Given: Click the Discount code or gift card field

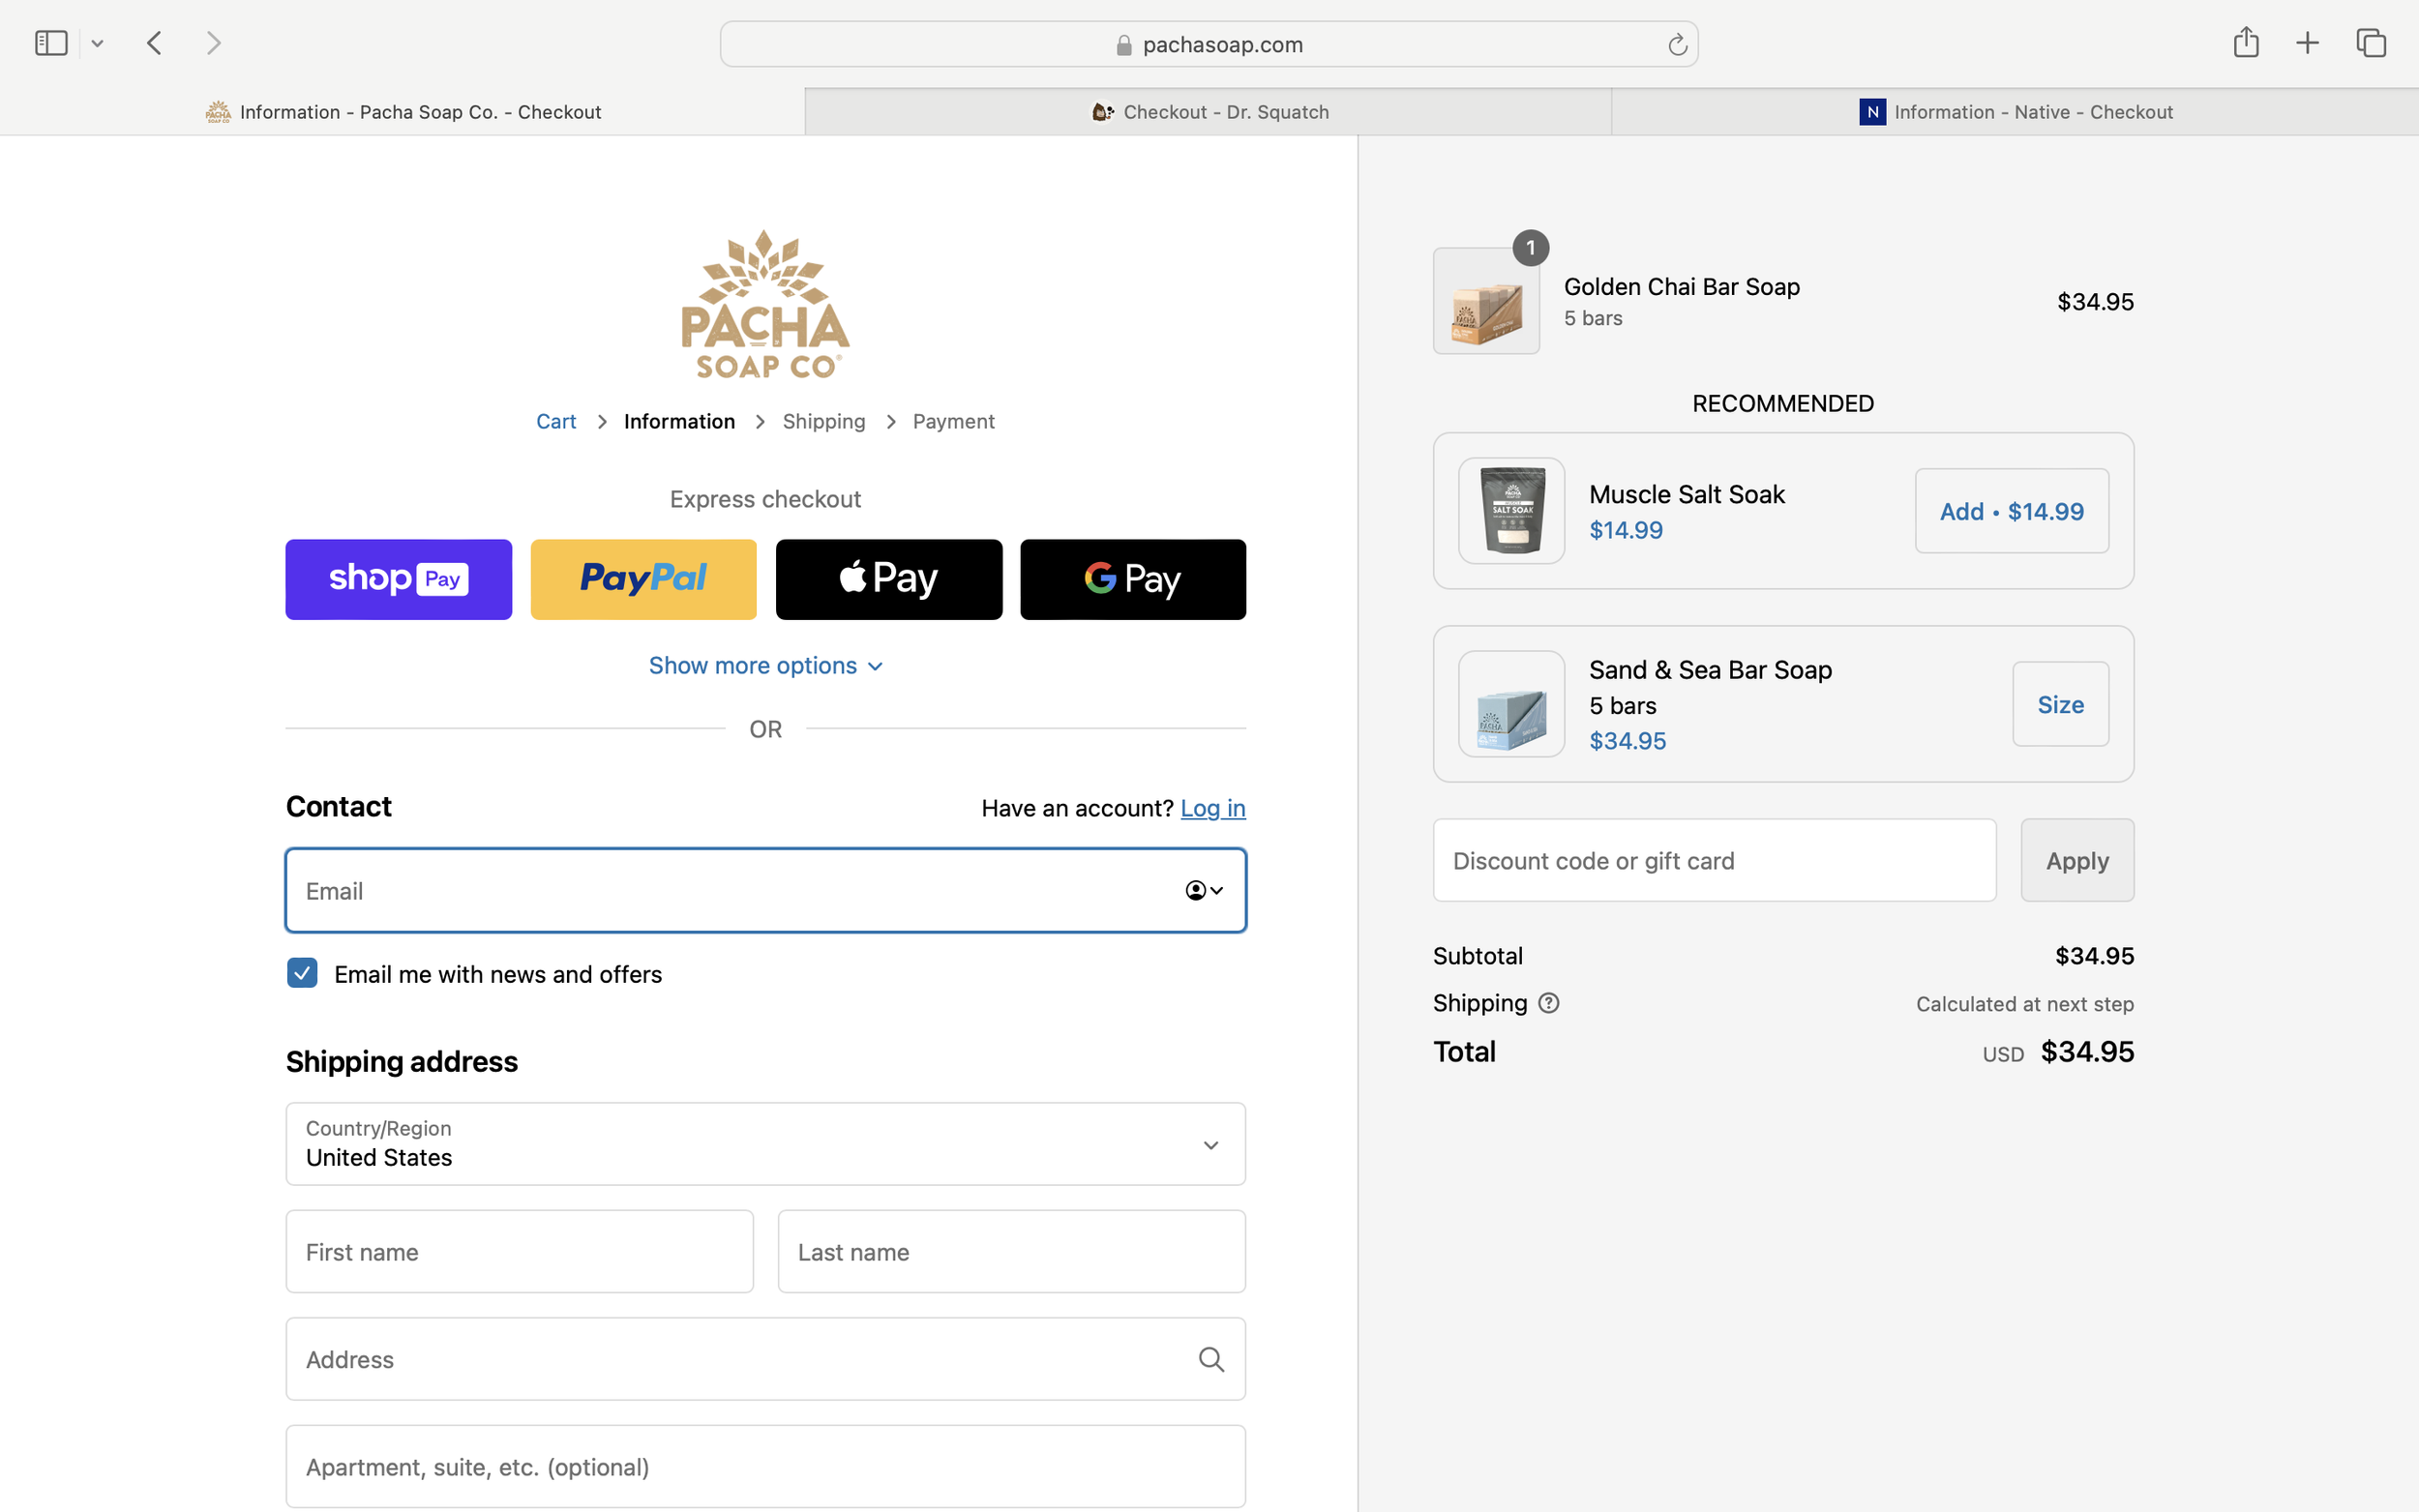Looking at the screenshot, I should 1714,861.
